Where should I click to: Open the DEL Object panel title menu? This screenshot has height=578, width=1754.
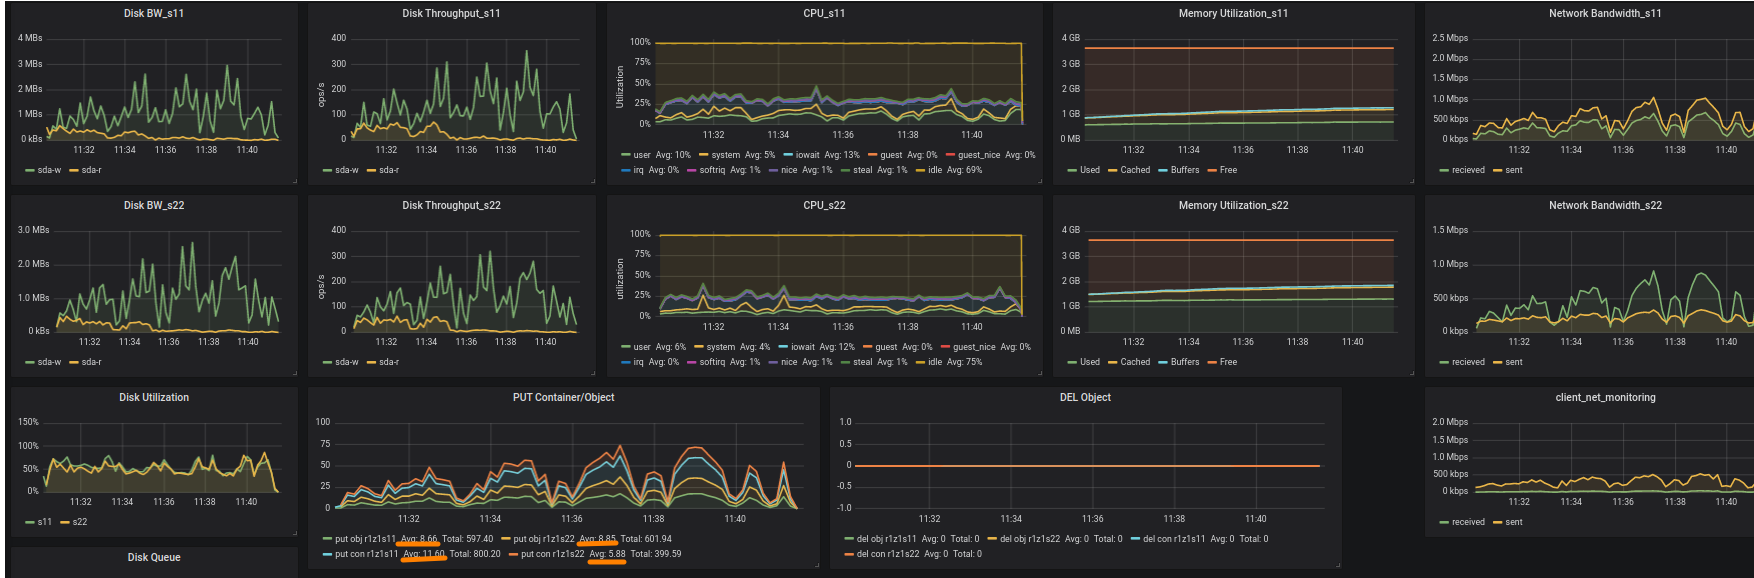coord(1085,397)
